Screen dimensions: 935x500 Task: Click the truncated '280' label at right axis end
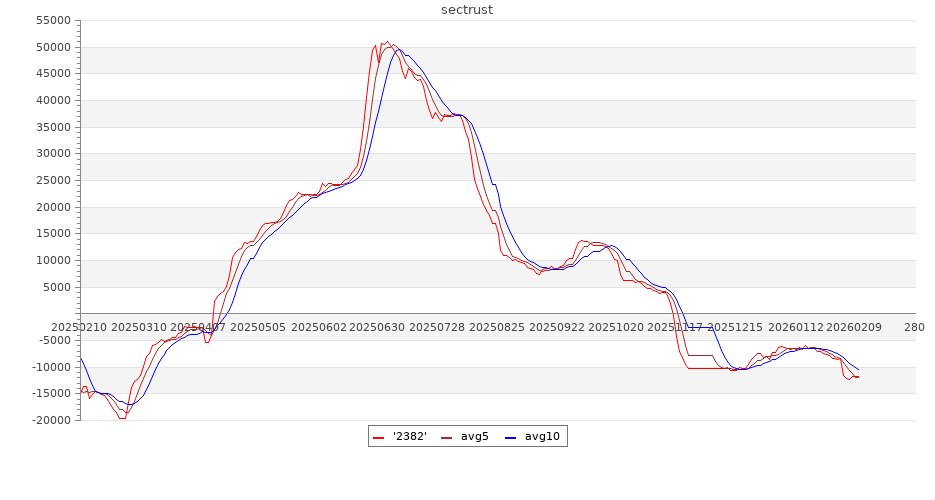914,327
